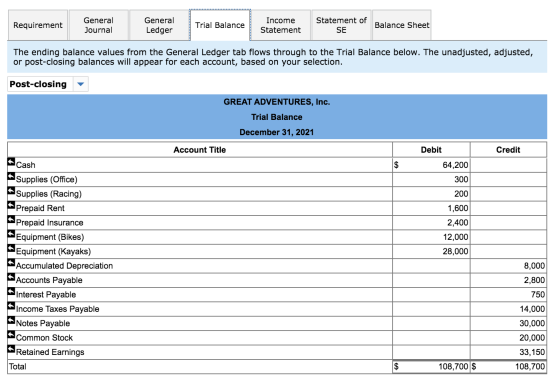Click the December 31, 2021 date heading

tap(277, 132)
